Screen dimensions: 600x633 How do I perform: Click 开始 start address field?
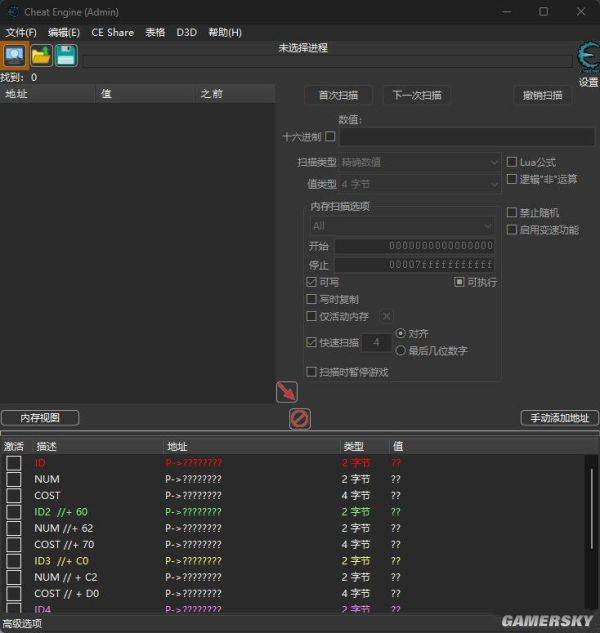pos(415,245)
